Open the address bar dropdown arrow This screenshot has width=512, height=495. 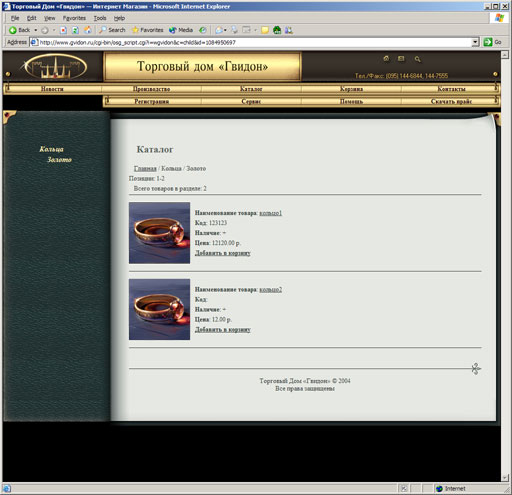[475, 42]
